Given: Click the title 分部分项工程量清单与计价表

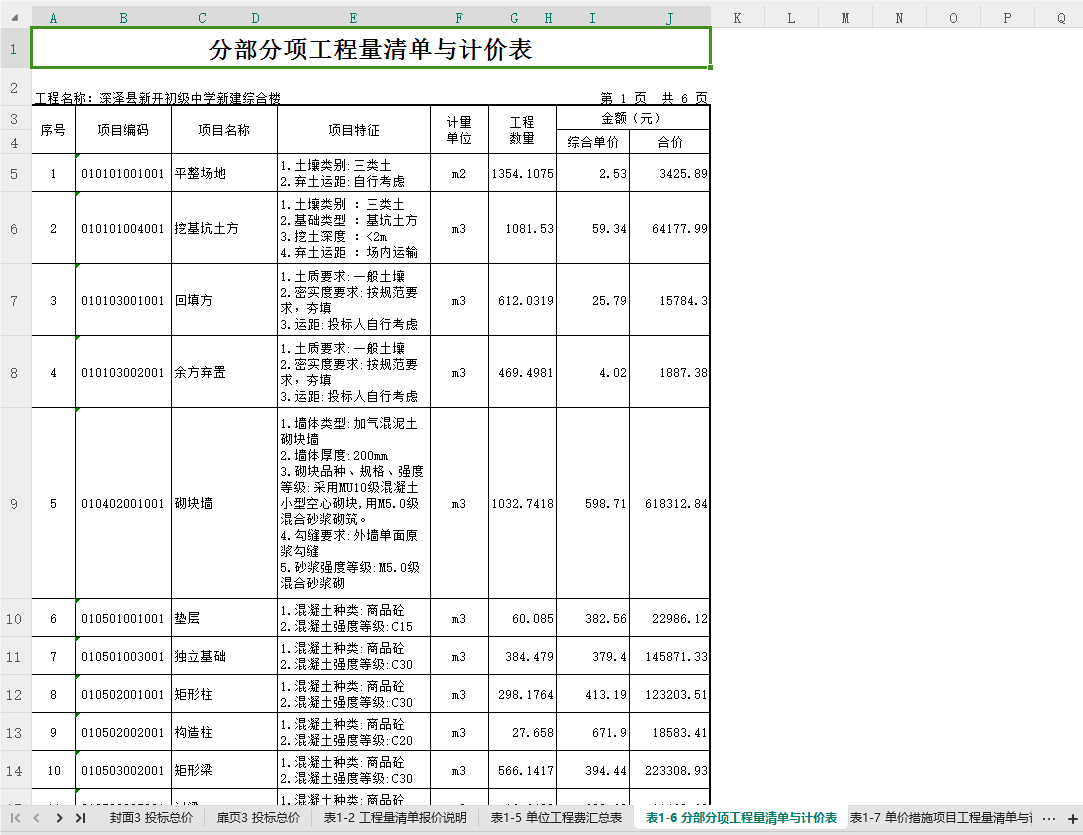Looking at the screenshot, I should pyautogui.click(x=371, y=48).
